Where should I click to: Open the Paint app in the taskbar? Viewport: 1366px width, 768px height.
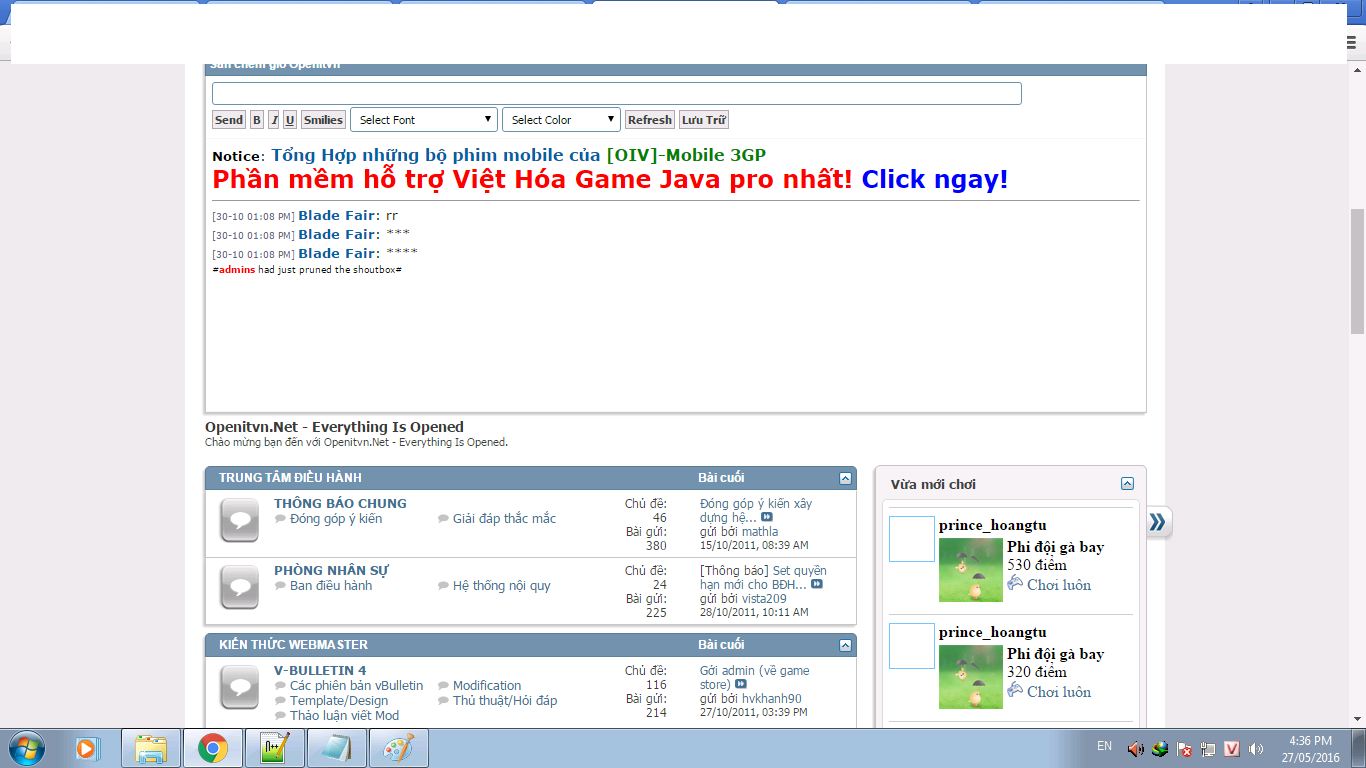pos(399,748)
